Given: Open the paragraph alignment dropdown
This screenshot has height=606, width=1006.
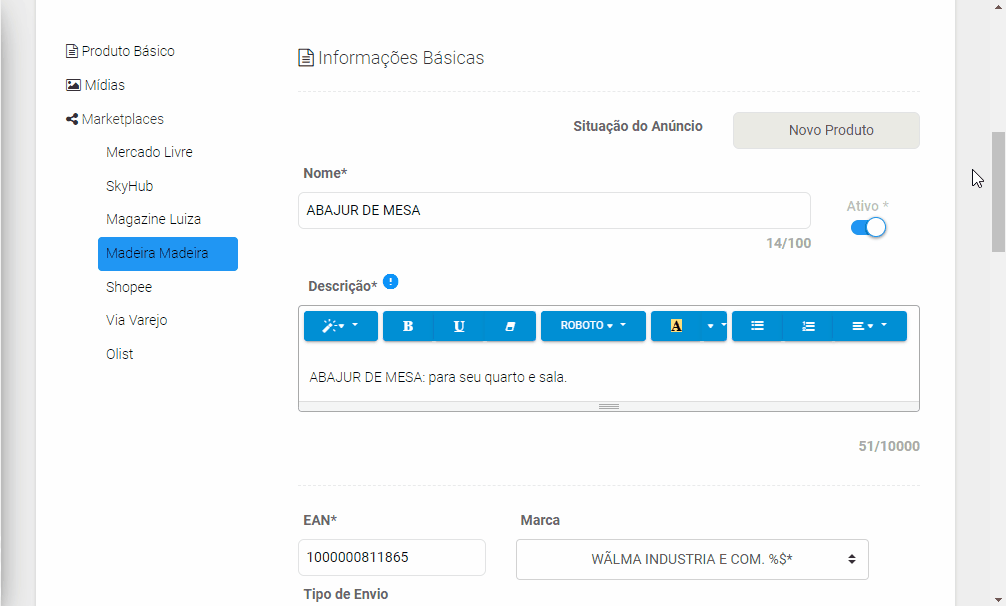Looking at the screenshot, I should tap(869, 326).
